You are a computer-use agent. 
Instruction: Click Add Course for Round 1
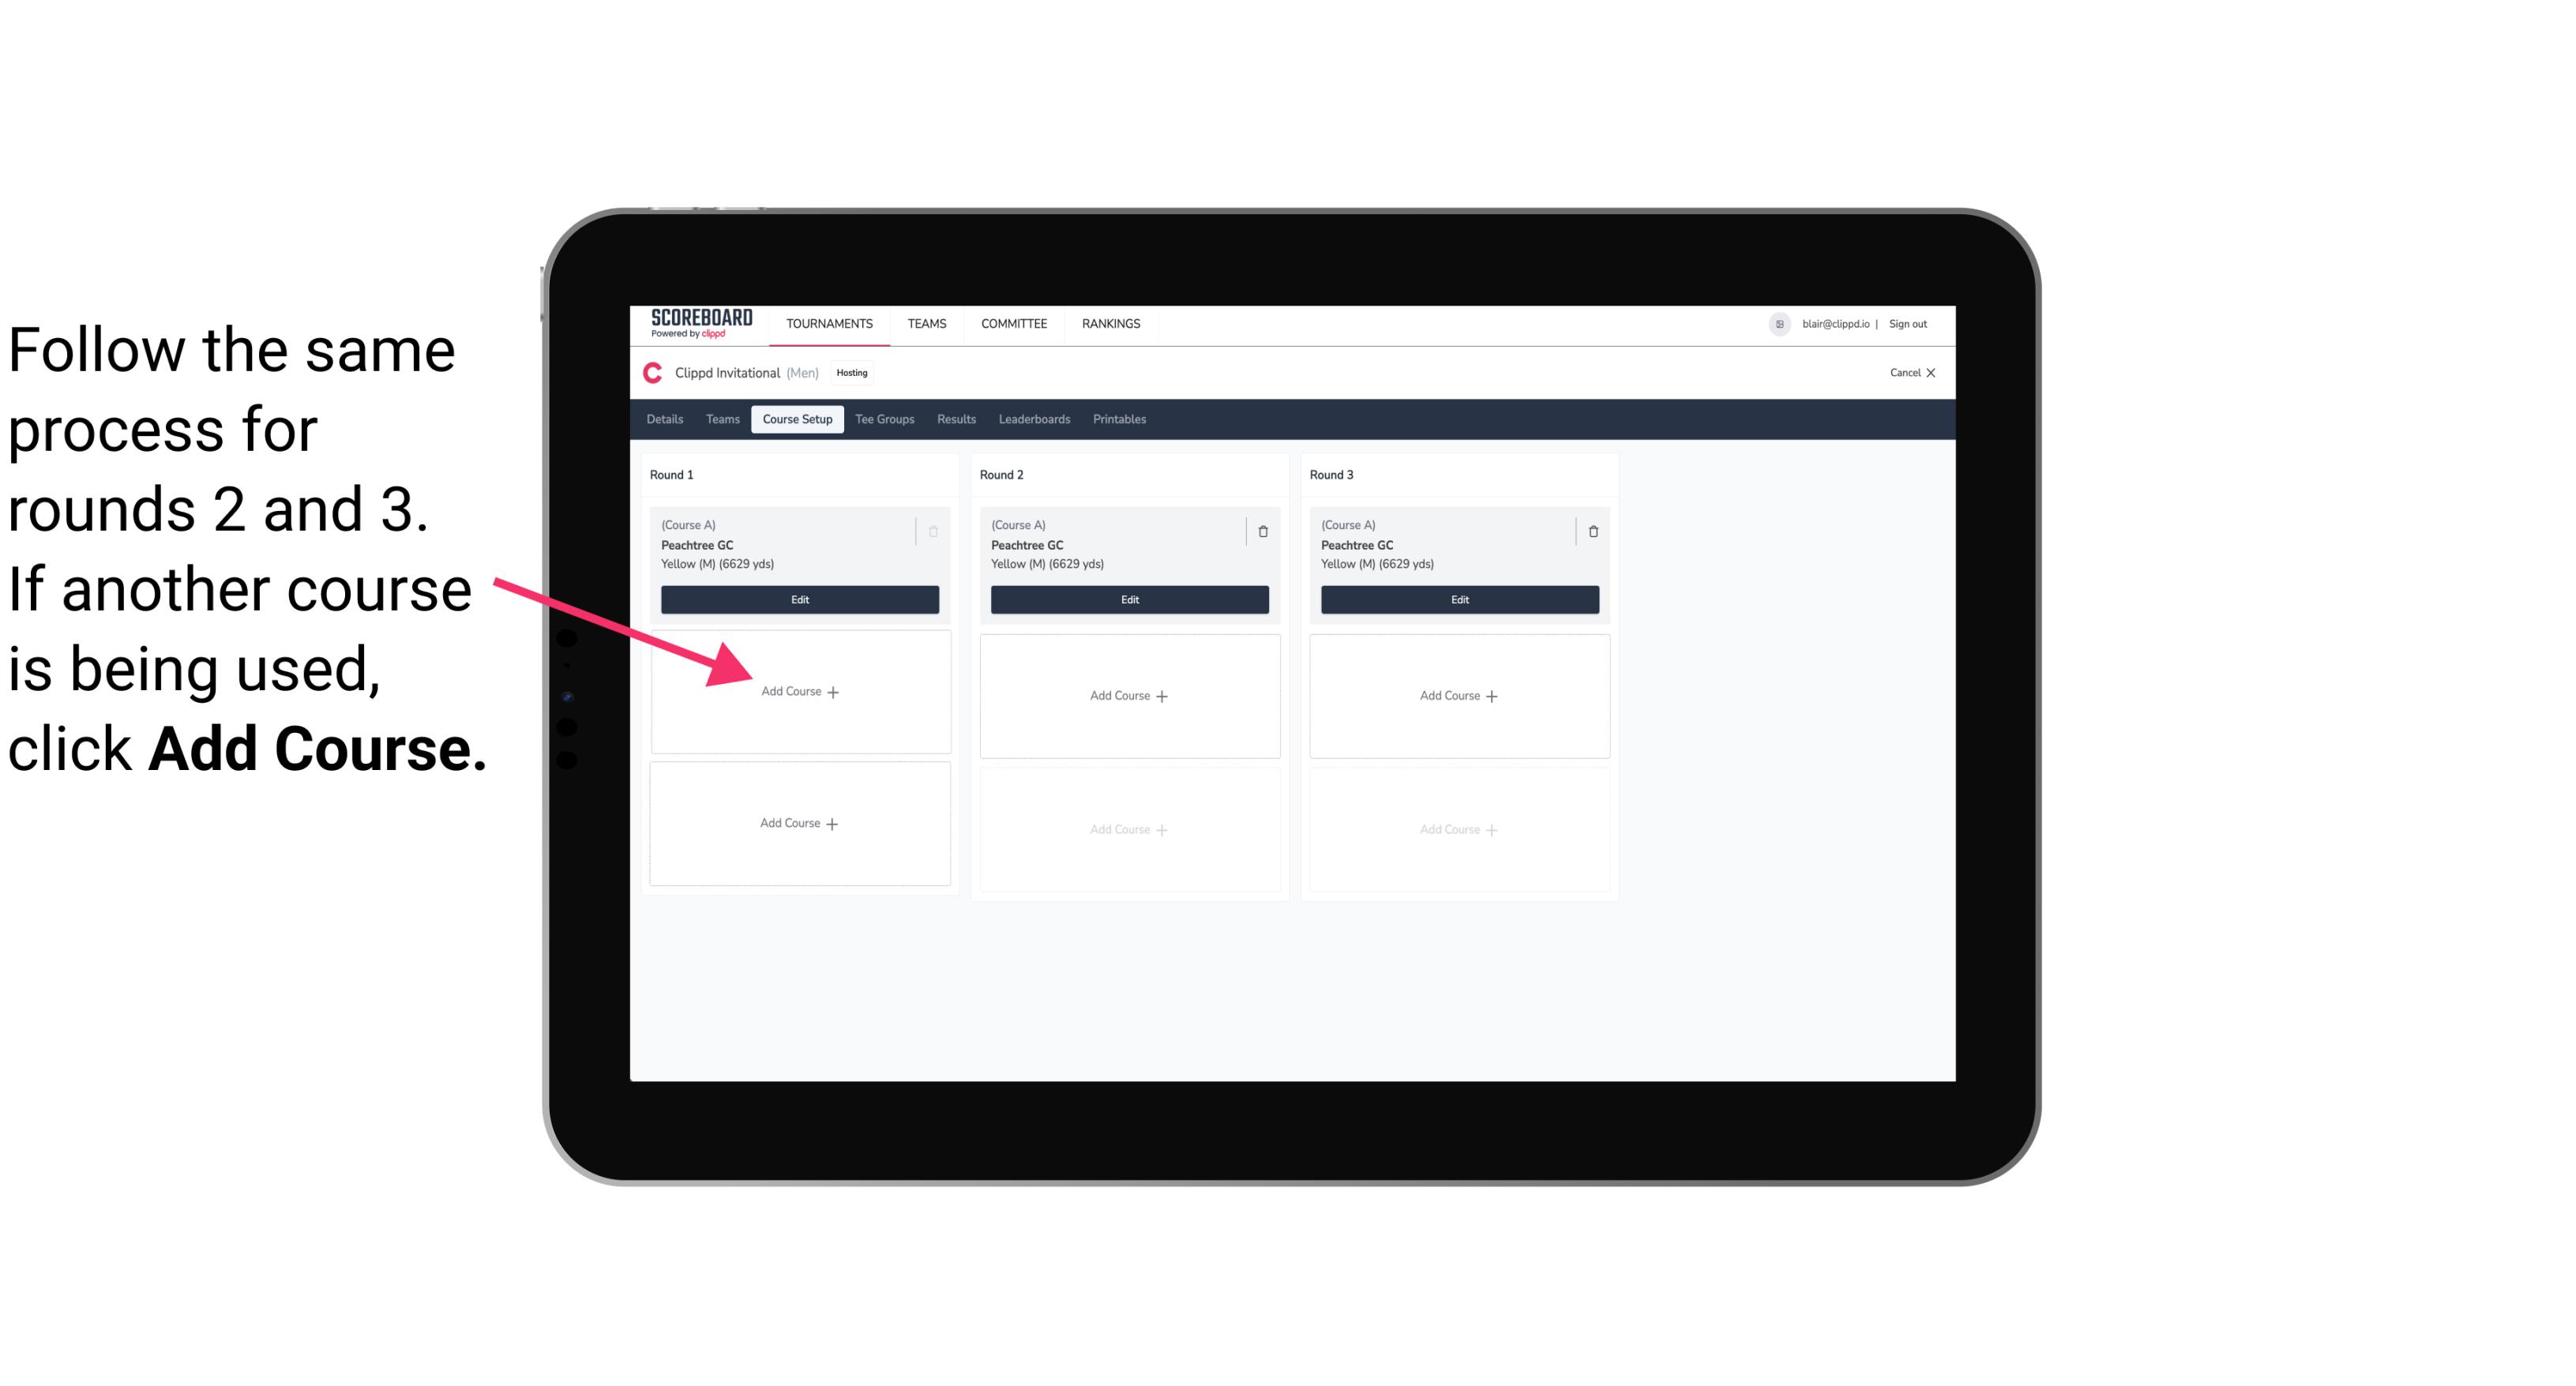pyautogui.click(x=798, y=689)
